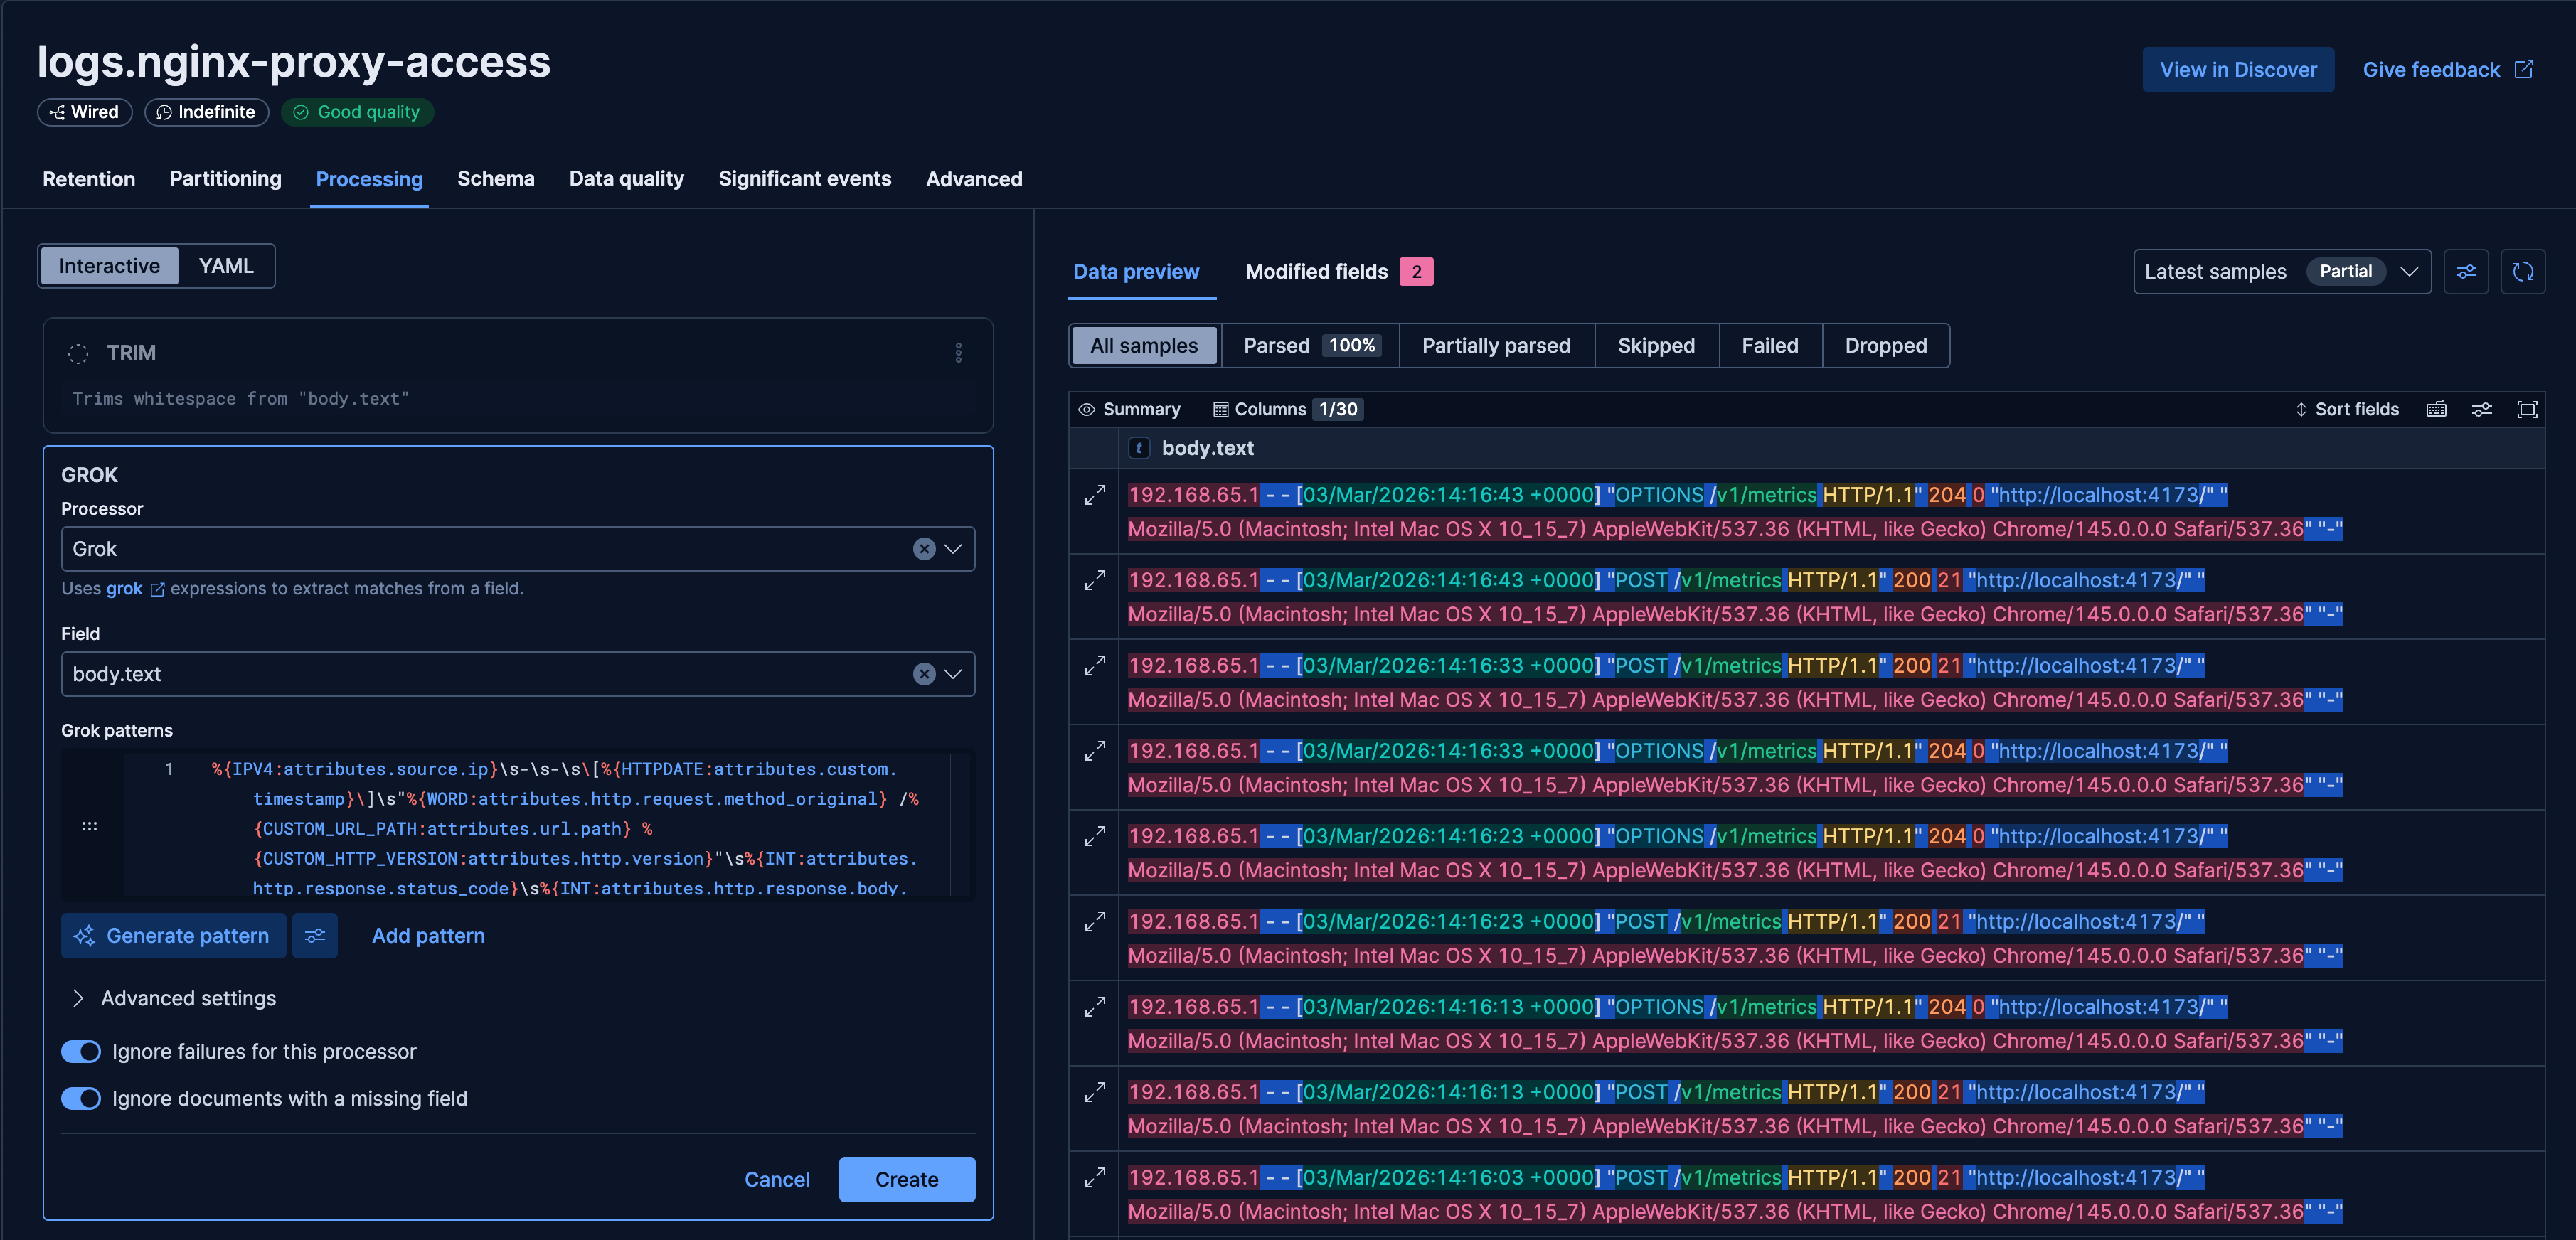The height and width of the screenshot is (1240, 2576).
Task: Switch to the Schema tab
Action: [x=495, y=179]
